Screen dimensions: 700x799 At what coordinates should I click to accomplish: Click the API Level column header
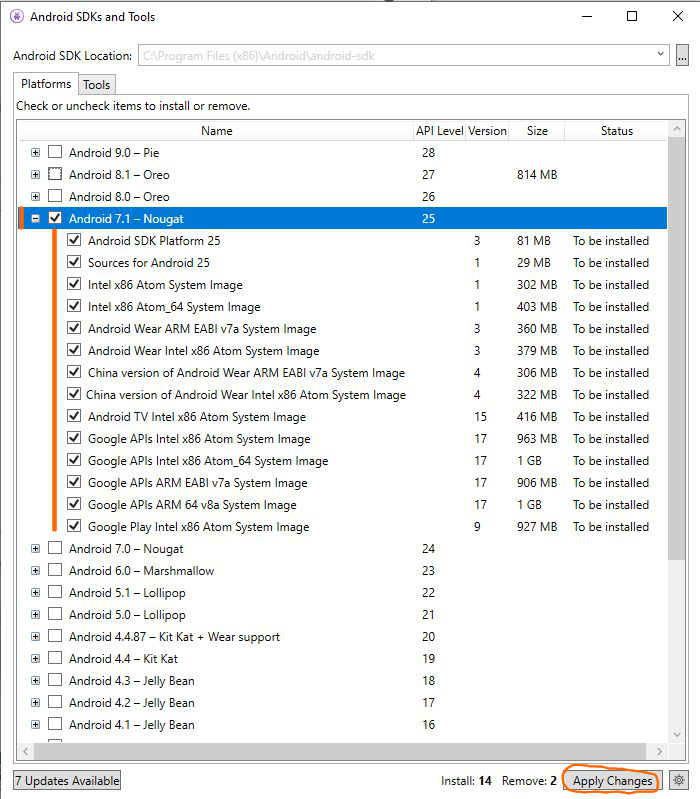(439, 131)
